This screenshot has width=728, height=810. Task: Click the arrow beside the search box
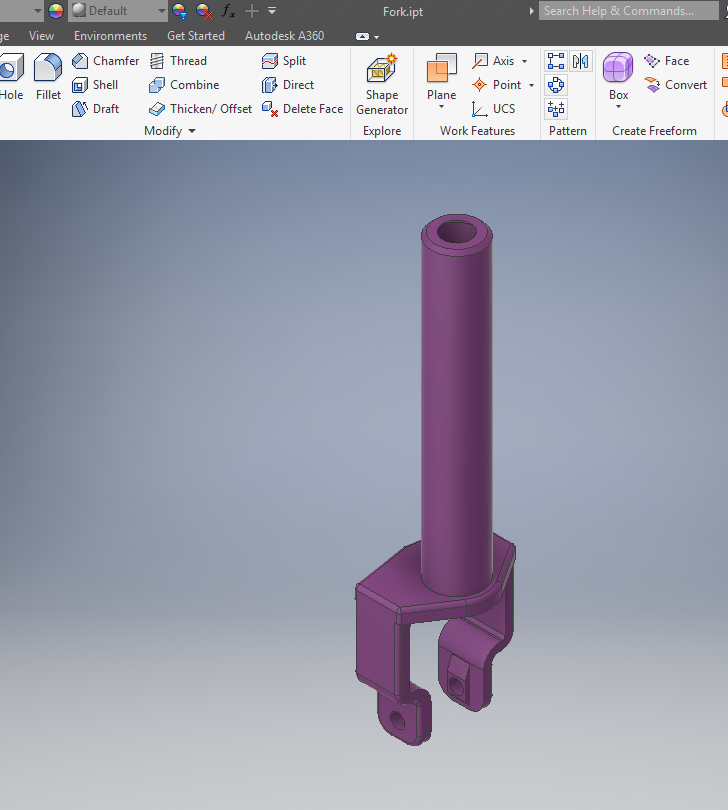531,11
